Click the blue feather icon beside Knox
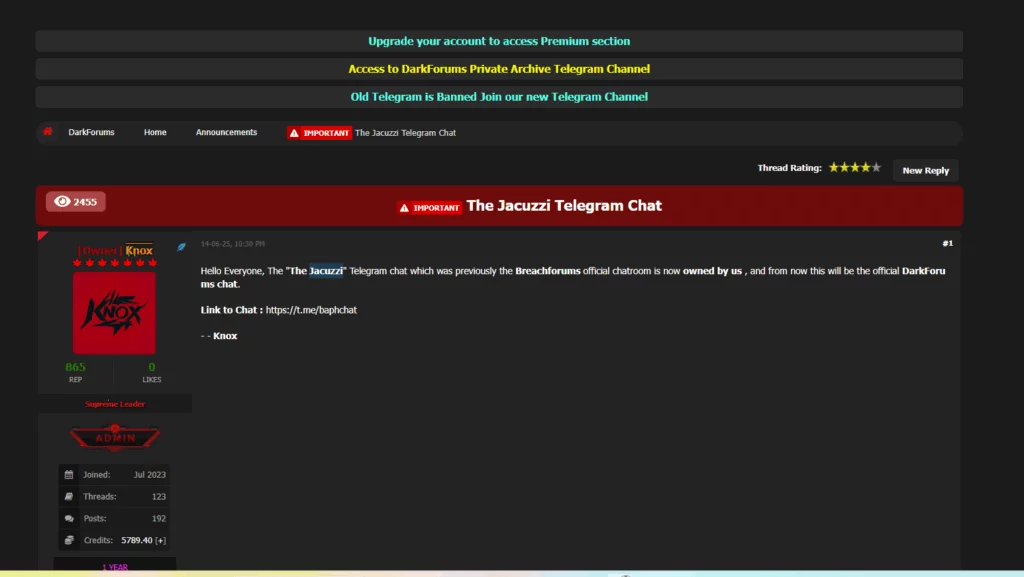The image size is (1024, 577). pos(182,247)
